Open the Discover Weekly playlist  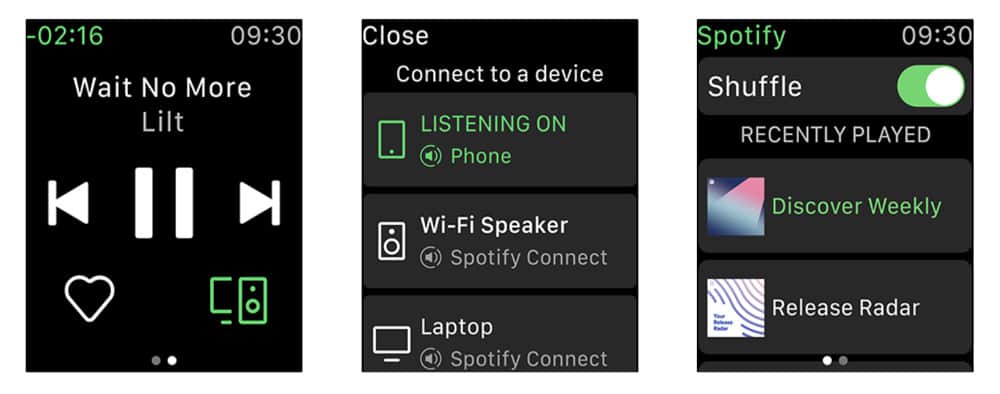tap(835, 206)
